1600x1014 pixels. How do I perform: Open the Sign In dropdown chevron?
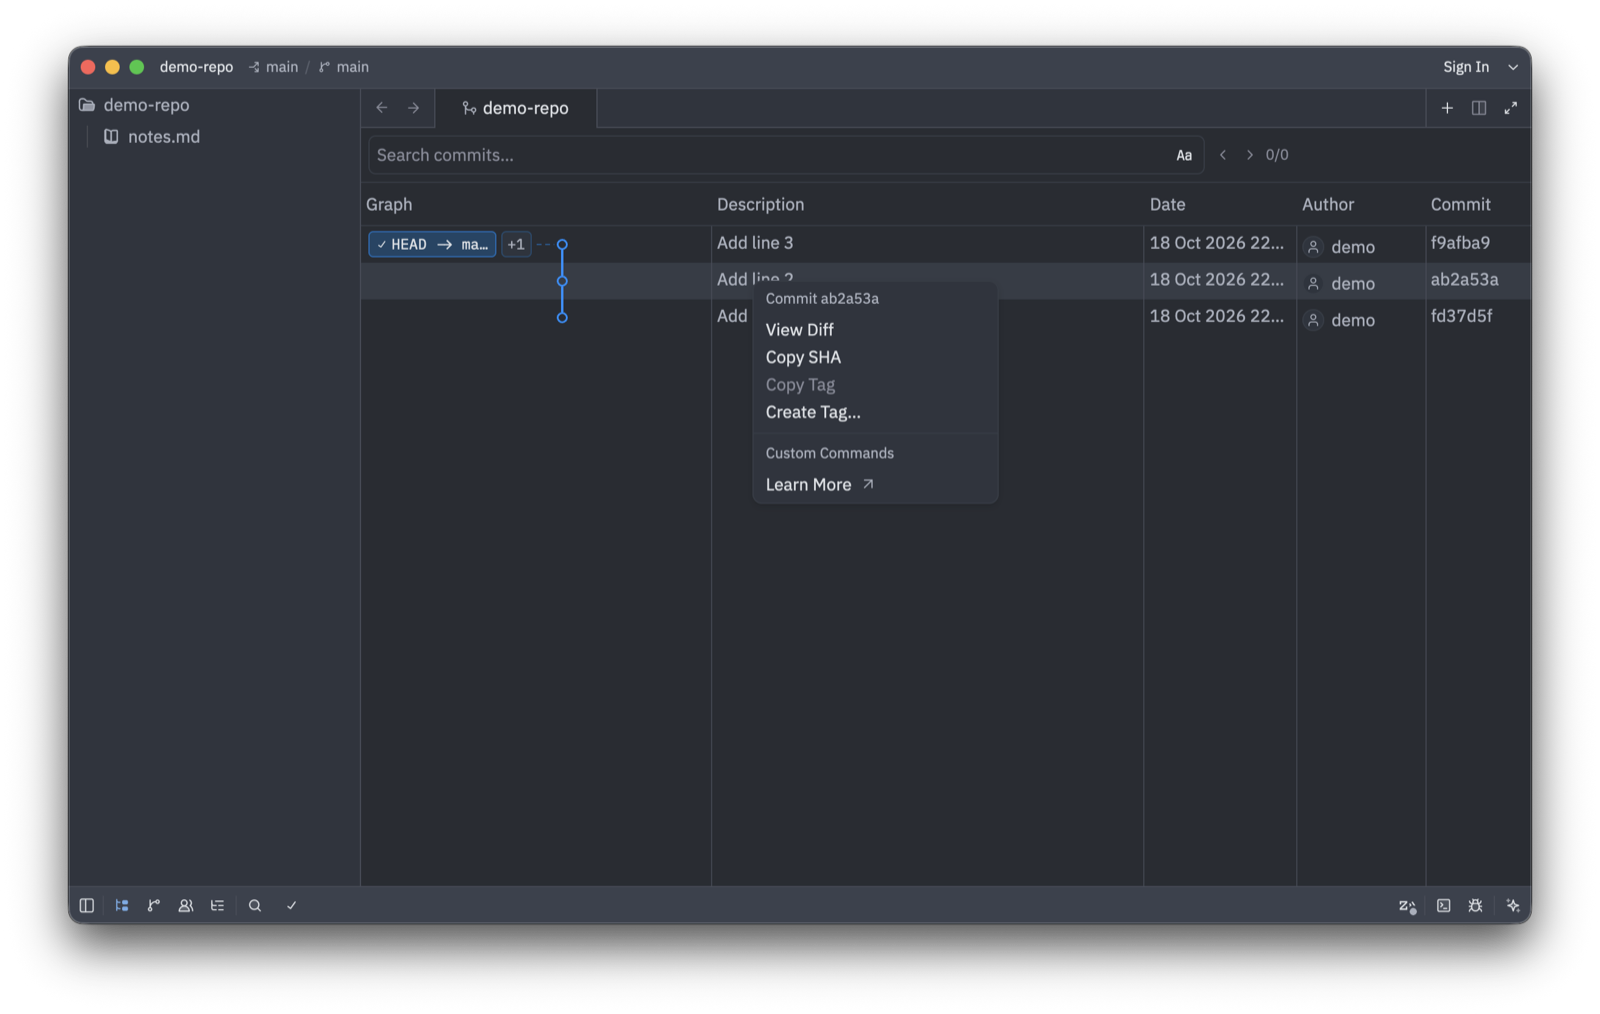coord(1512,67)
